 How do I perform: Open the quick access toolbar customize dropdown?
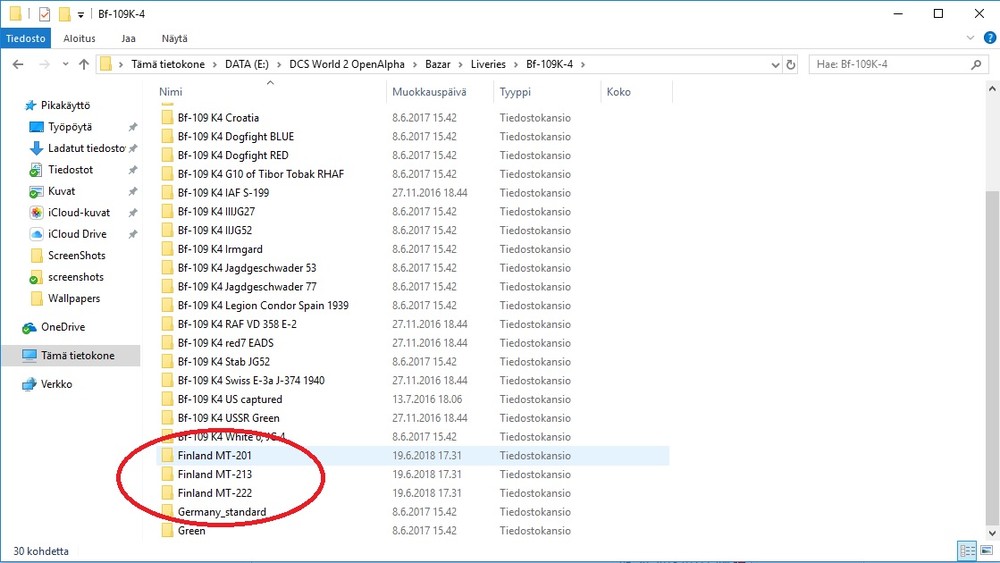[x=80, y=14]
